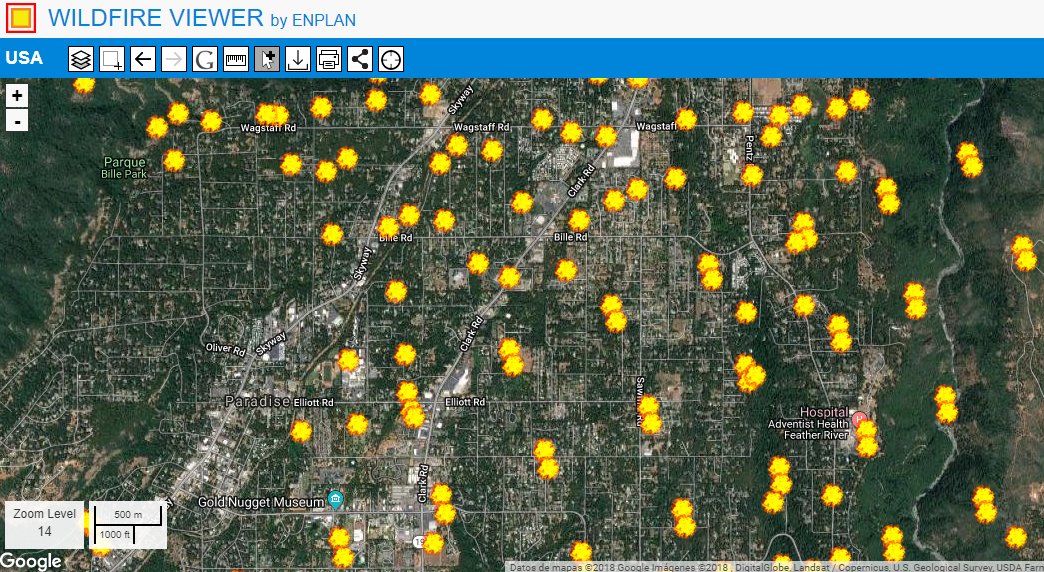
Task: Click the Zoom Level 14 indicator
Action: tap(45, 523)
